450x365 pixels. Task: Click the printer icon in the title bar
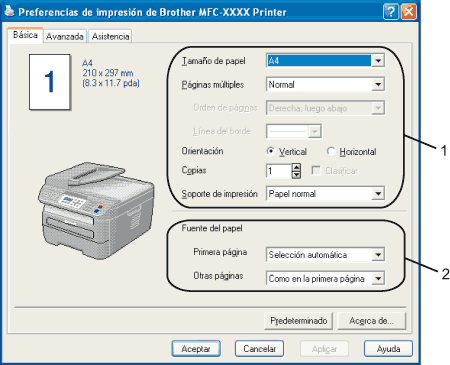click(9, 12)
